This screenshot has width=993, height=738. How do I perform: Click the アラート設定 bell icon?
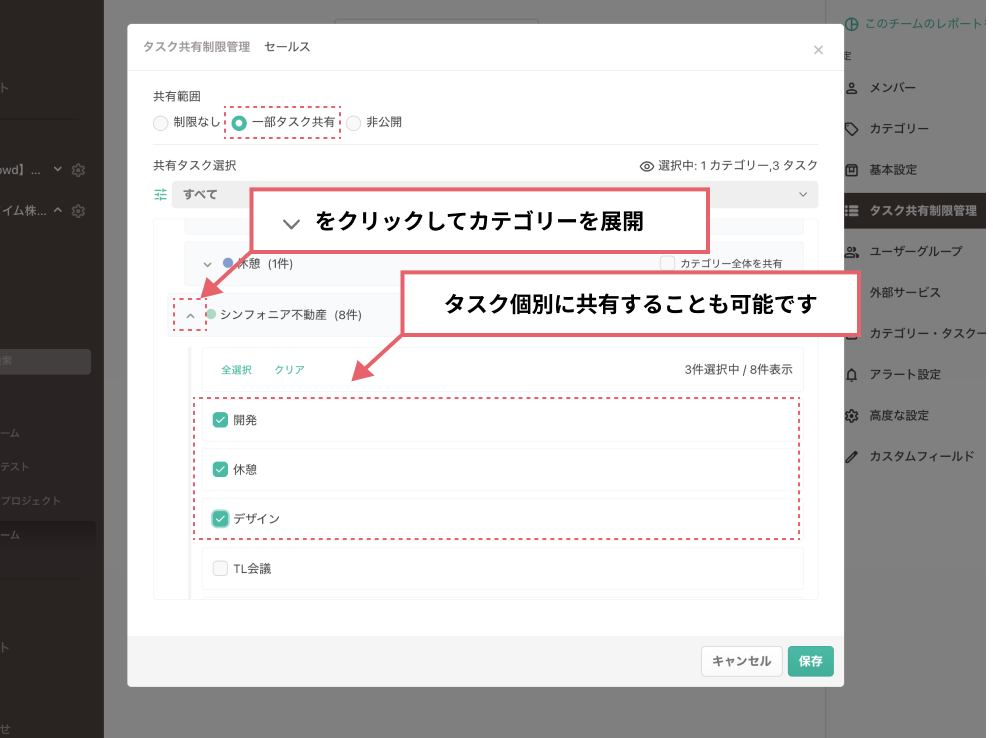tap(852, 374)
